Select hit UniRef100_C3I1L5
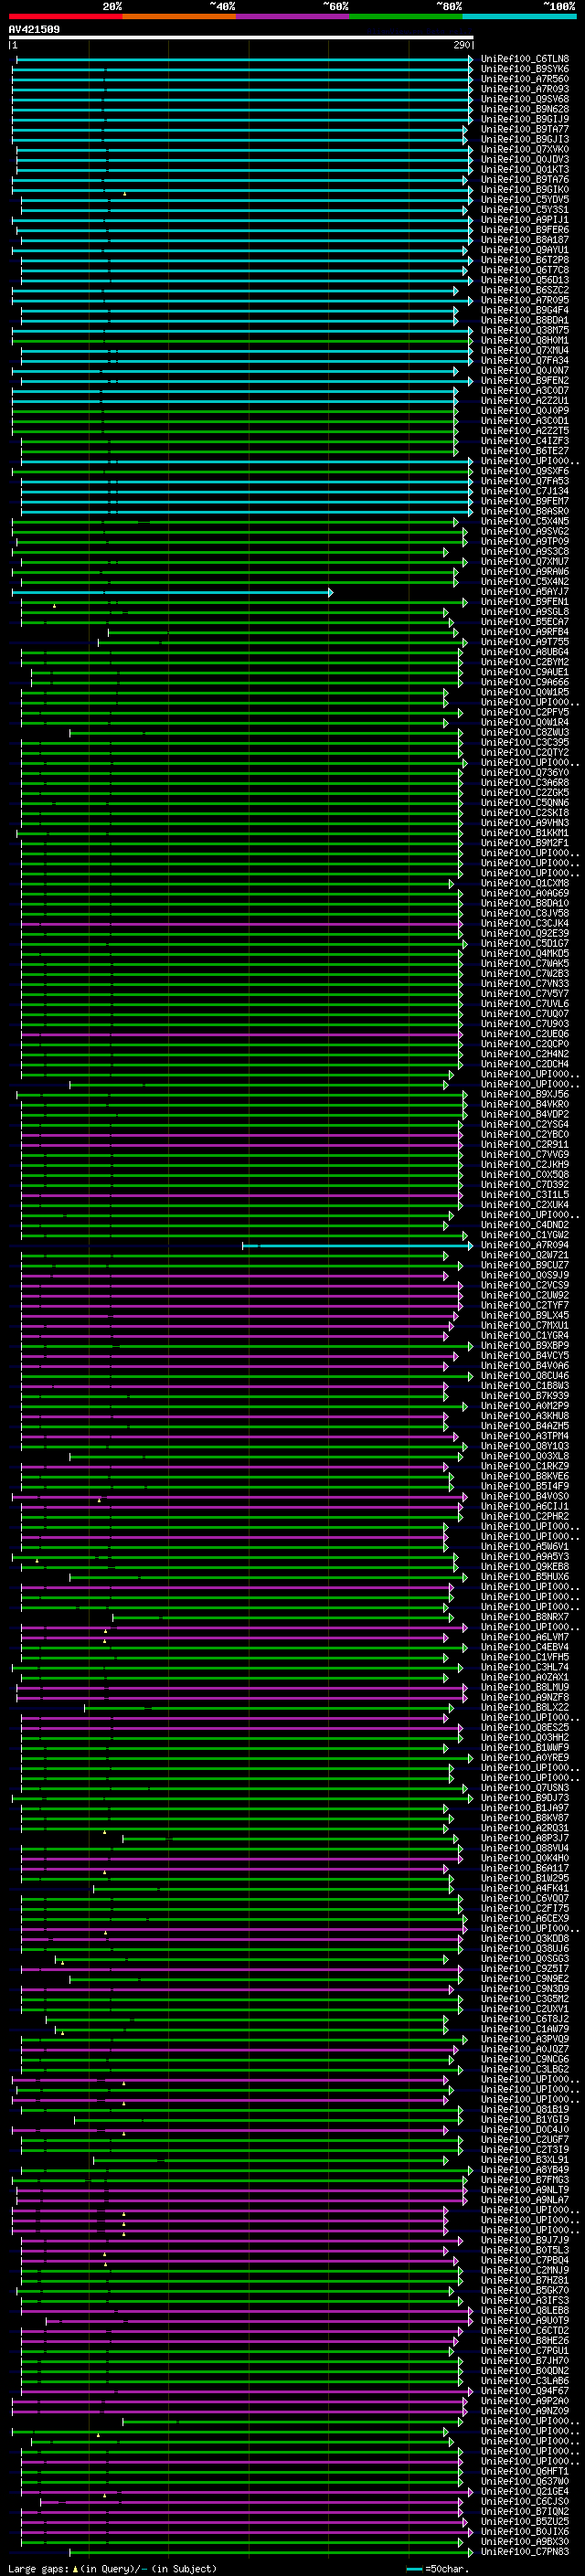 point(524,1195)
